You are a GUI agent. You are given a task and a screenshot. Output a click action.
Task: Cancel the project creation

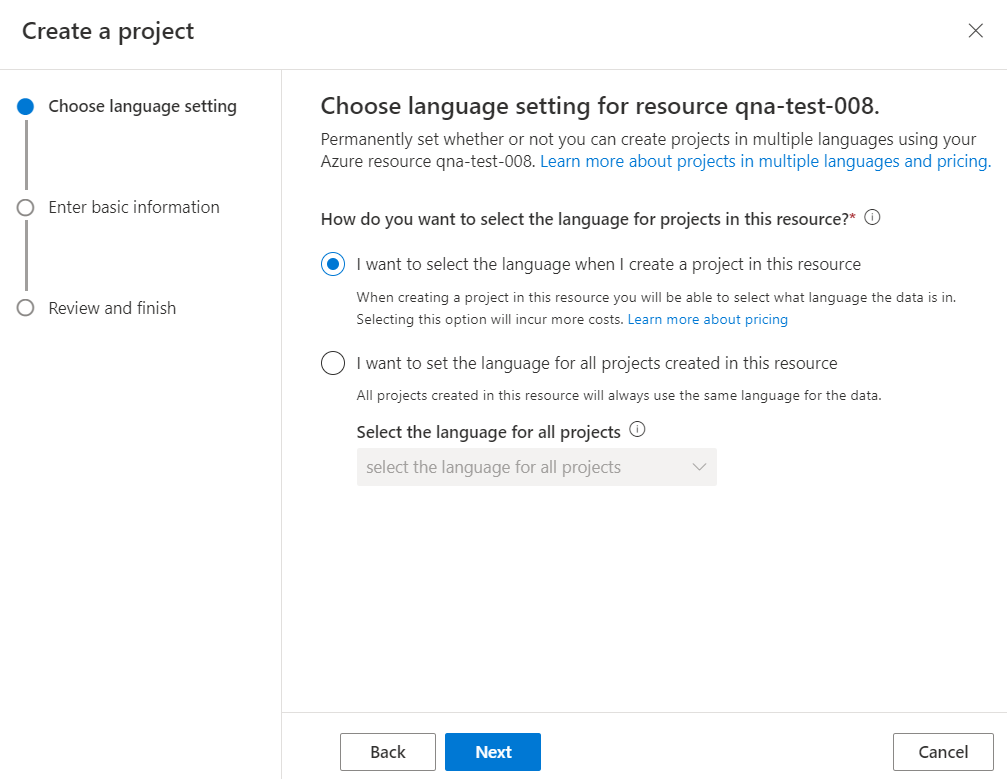click(943, 752)
